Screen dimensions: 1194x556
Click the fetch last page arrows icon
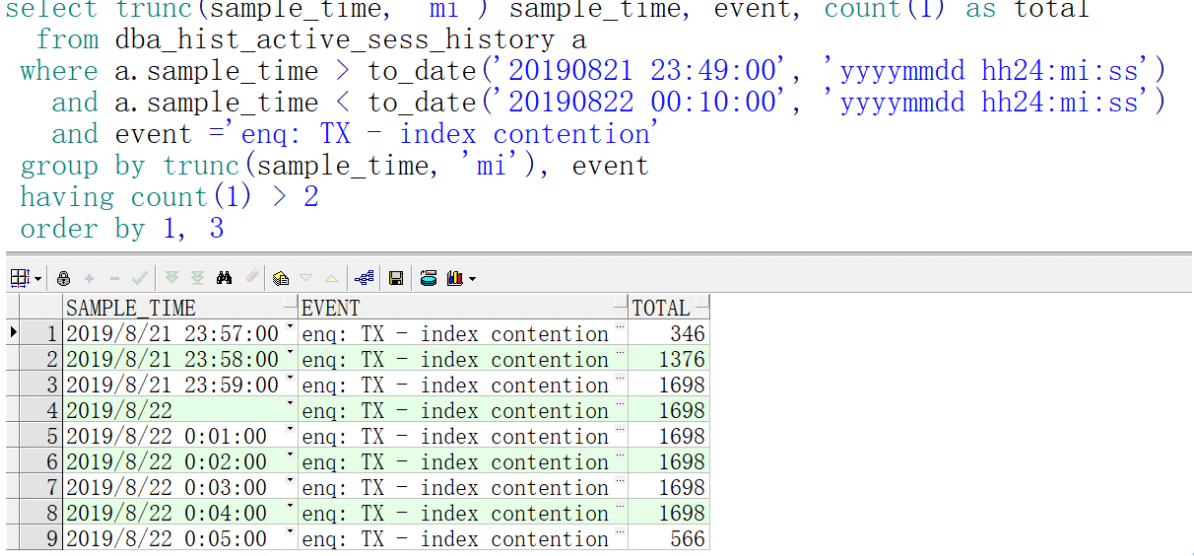coord(197,277)
